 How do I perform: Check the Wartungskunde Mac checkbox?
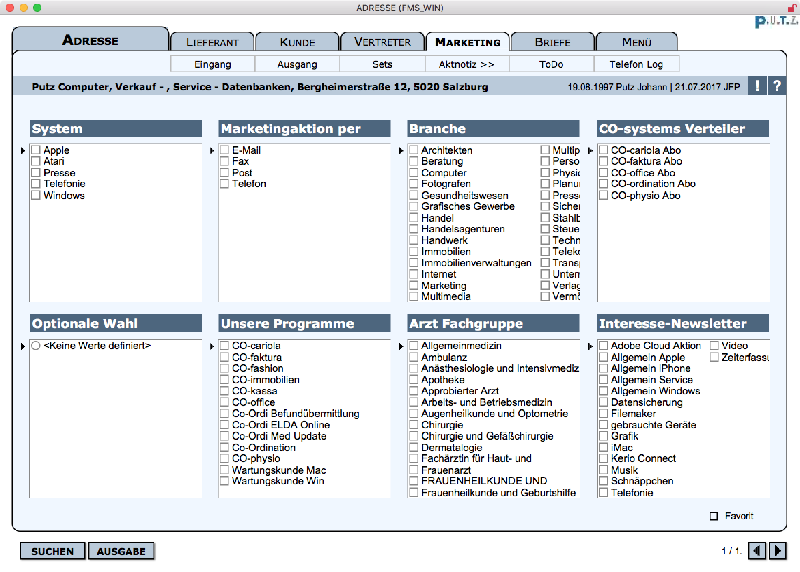(x=224, y=470)
